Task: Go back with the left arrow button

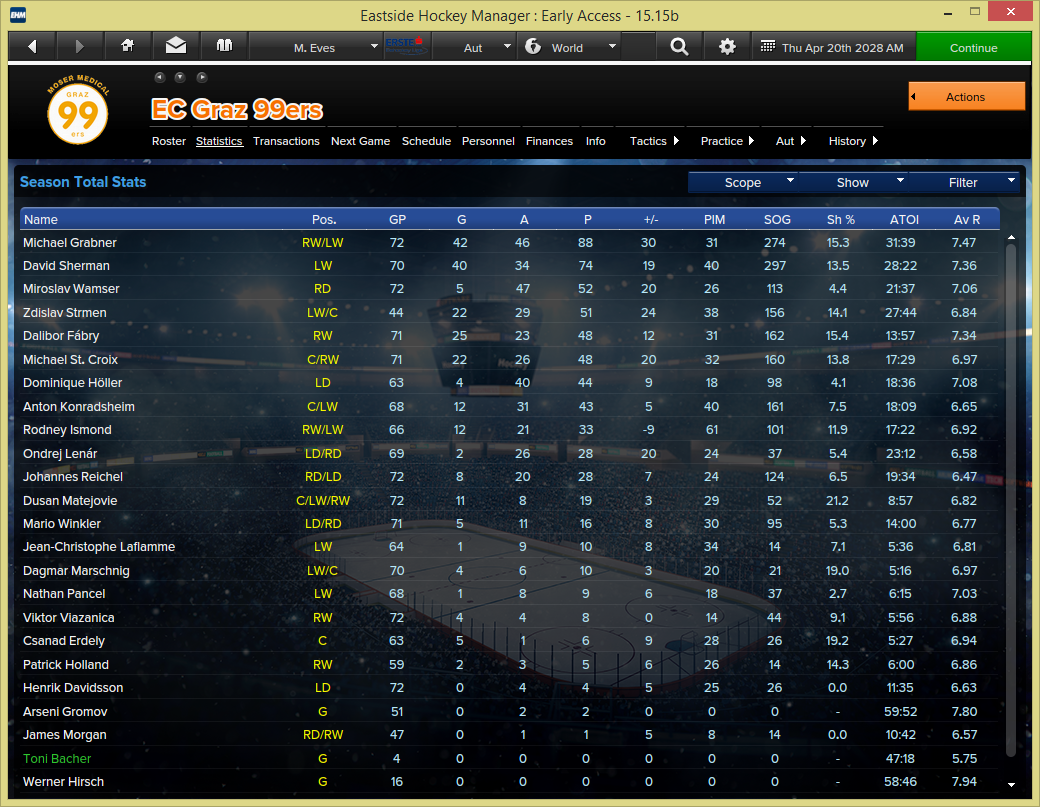Action: pyautogui.click(x=32, y=46)
